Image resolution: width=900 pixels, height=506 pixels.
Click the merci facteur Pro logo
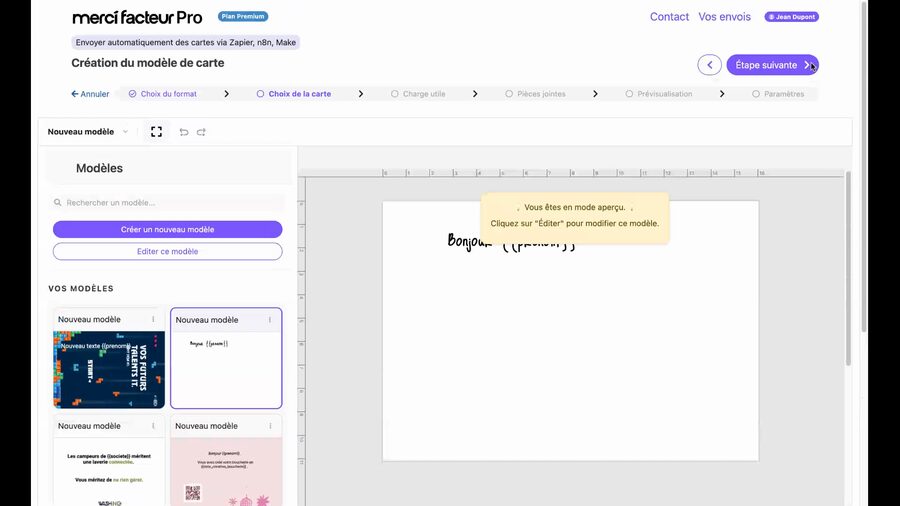137,18
